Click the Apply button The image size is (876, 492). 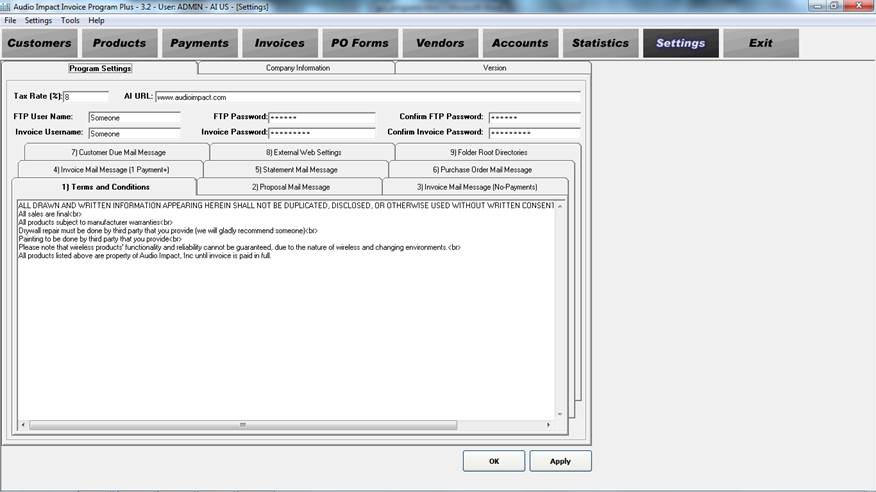pos(560,461)
